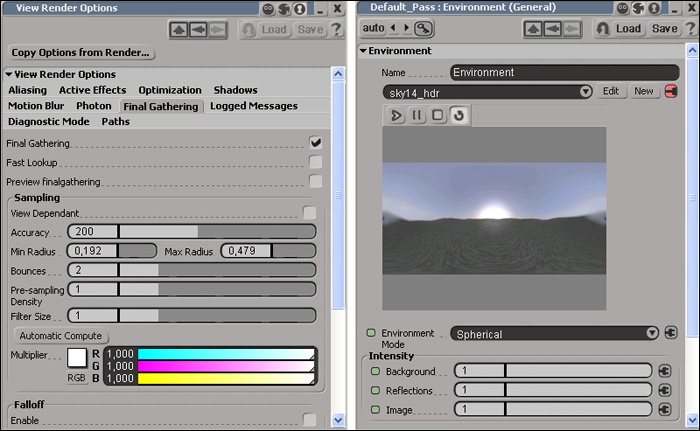Click Load button in Environment window
700x431 pixels.
[628, 29]
